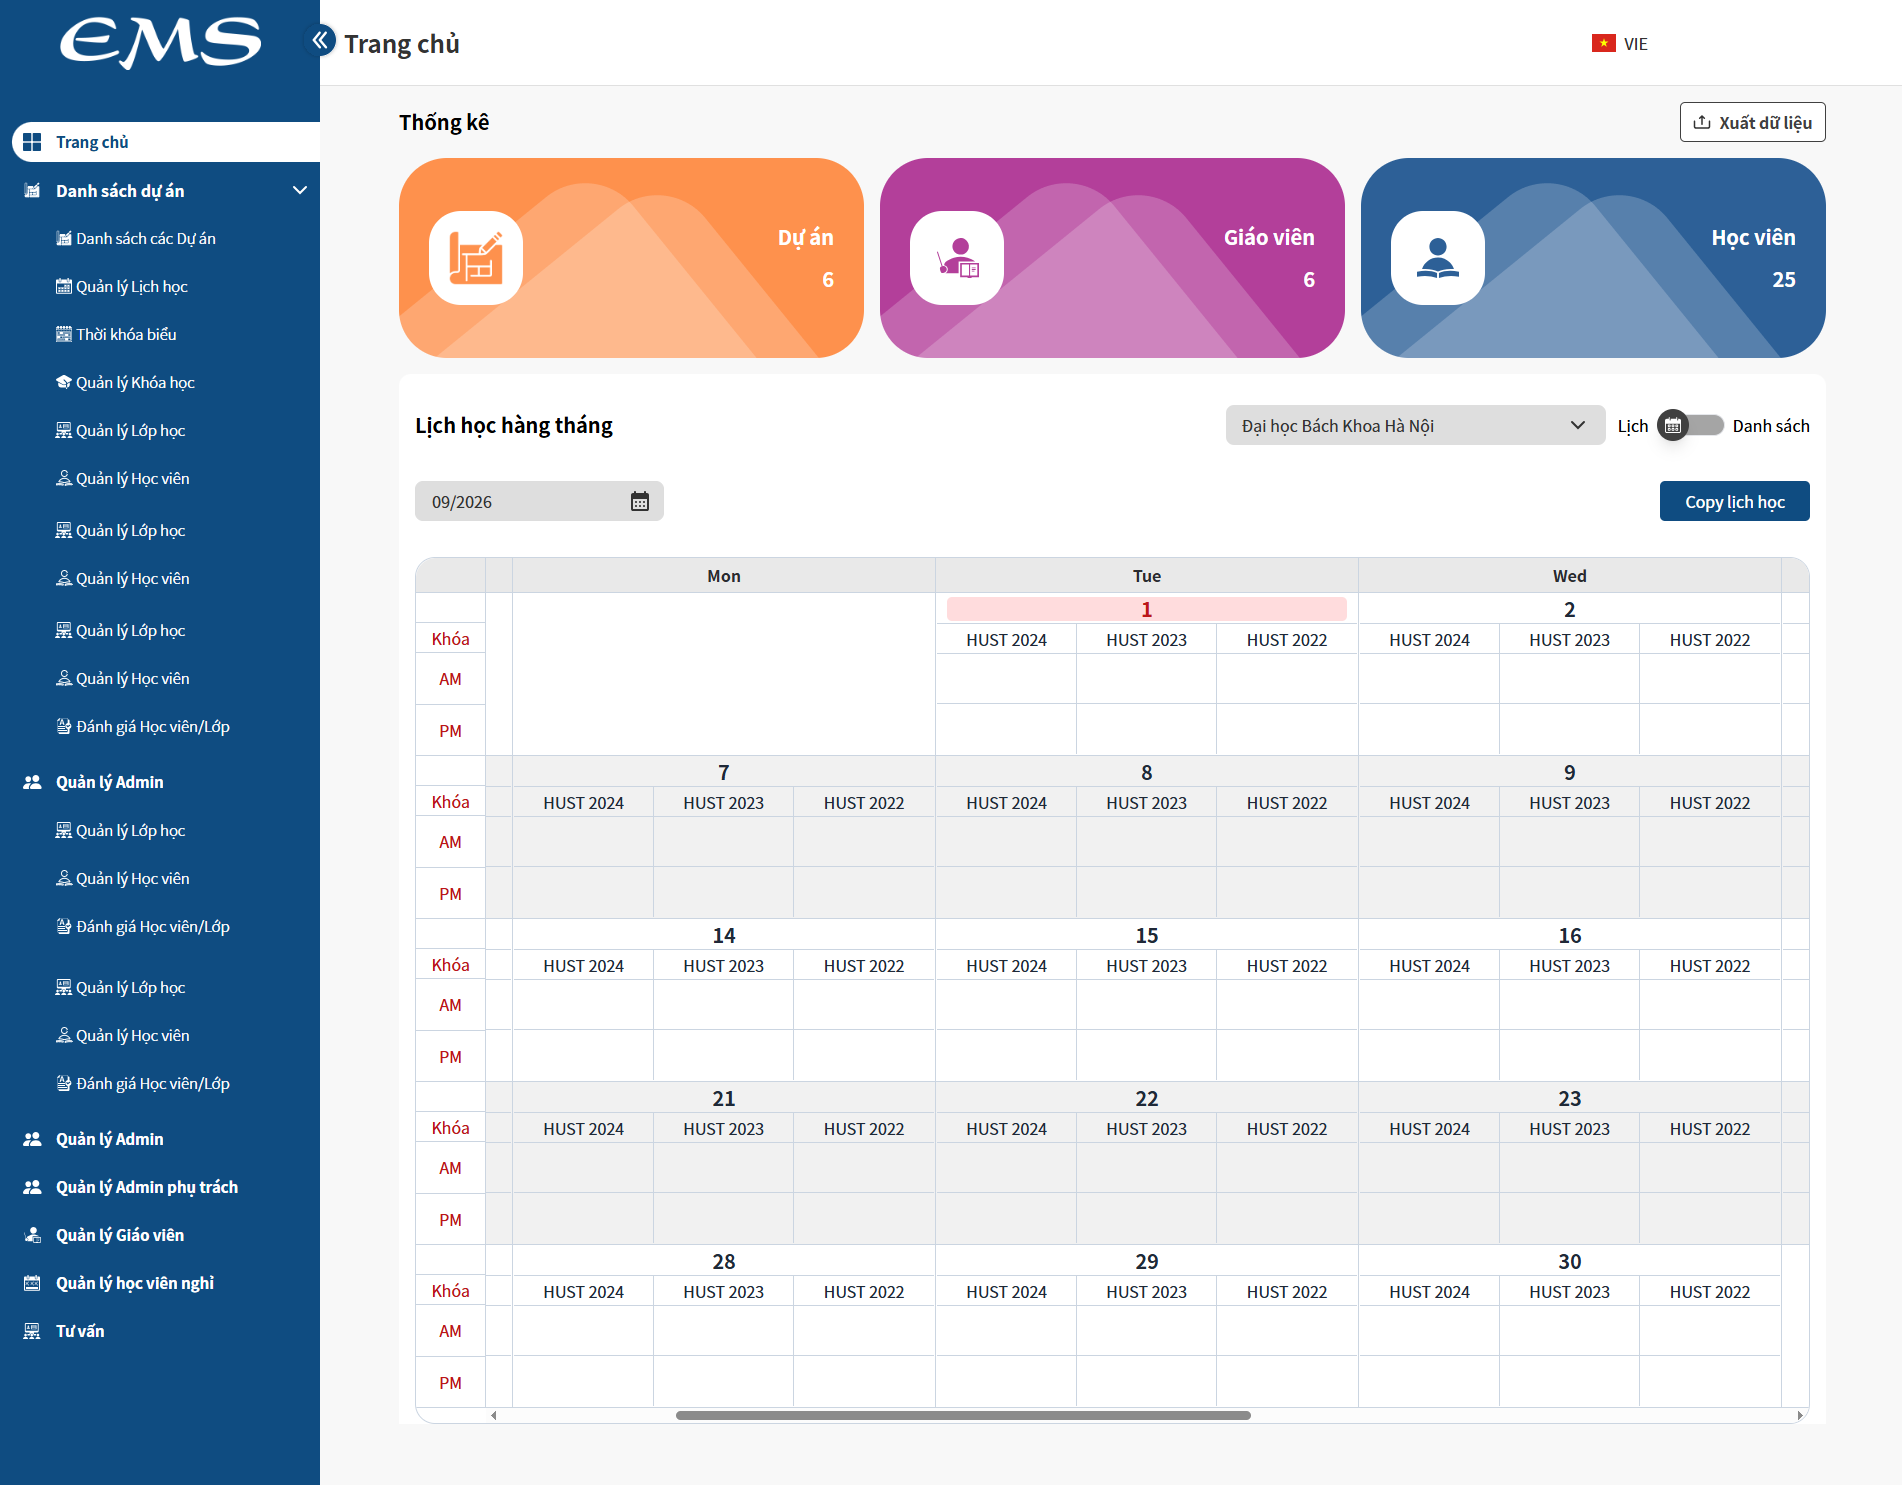Click the Dự án card icon

pyautogui.click(x=476, y=258)
